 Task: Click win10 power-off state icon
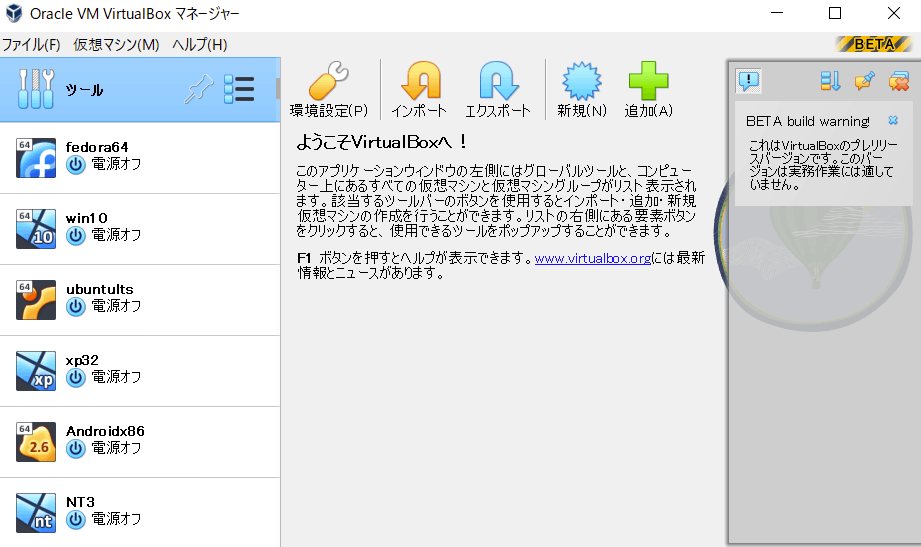click(76, 236)
